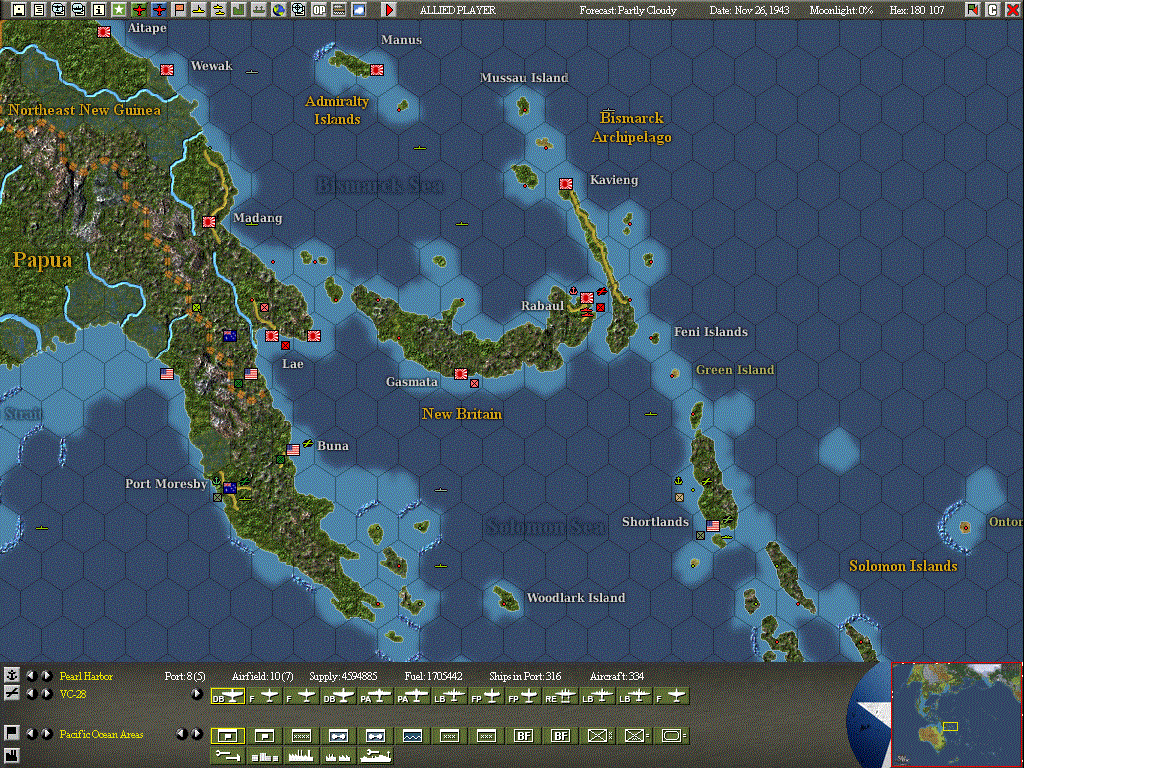
Task: Select the Japanese flag at Aitape
Action: tap(104, 32)
